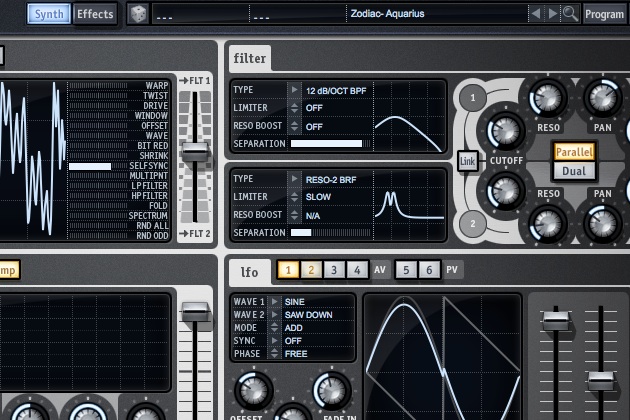Select LFO 4 button

(x=357, y=270)
